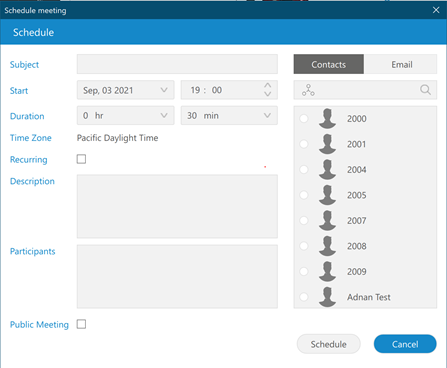Click the avatar icon for contact 2008
The height and width of the screenshot is (368, 447).
(327, 246)
